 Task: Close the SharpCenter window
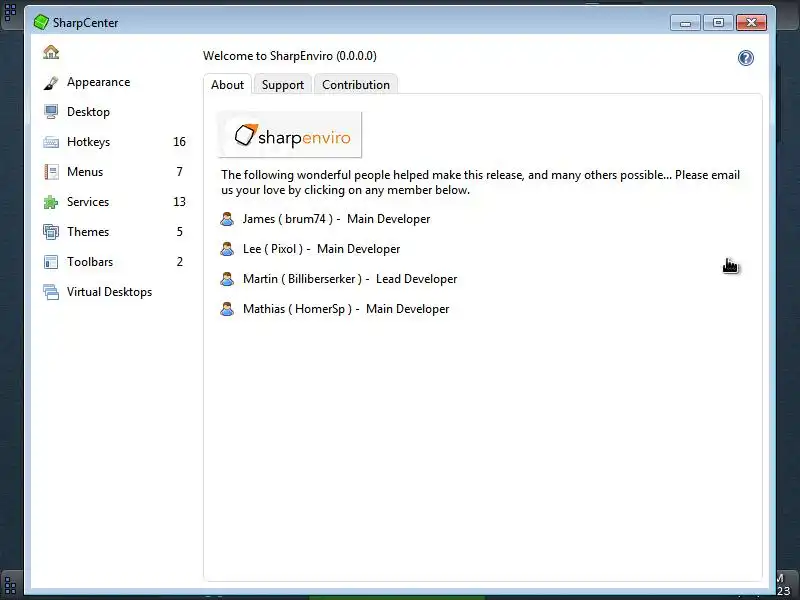751,23
